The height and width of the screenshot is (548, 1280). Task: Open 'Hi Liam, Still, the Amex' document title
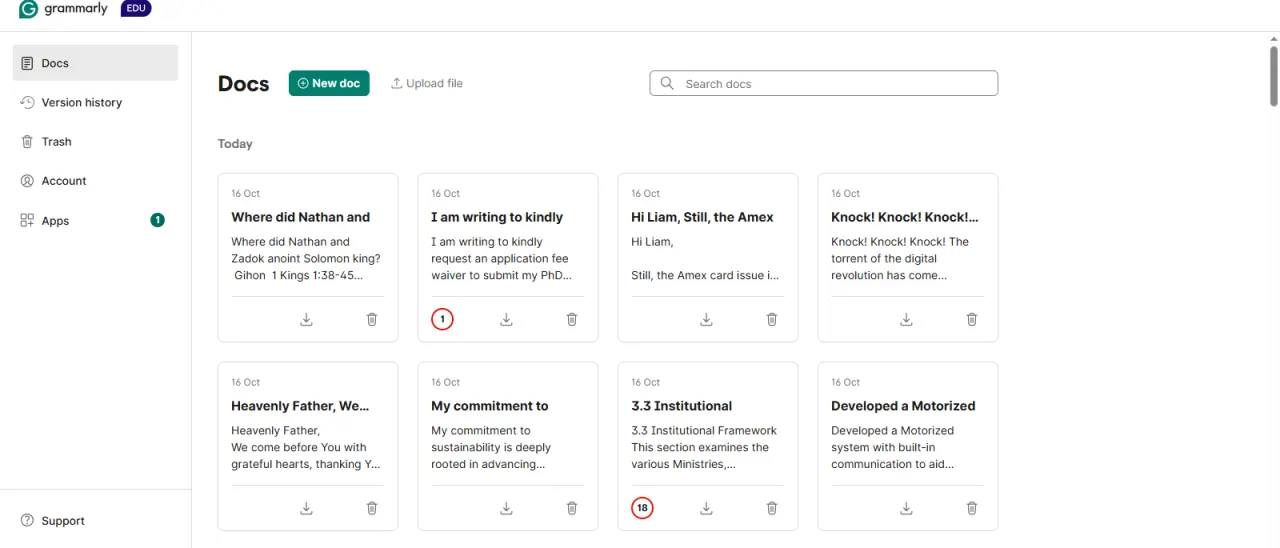[x=702, y=217]
